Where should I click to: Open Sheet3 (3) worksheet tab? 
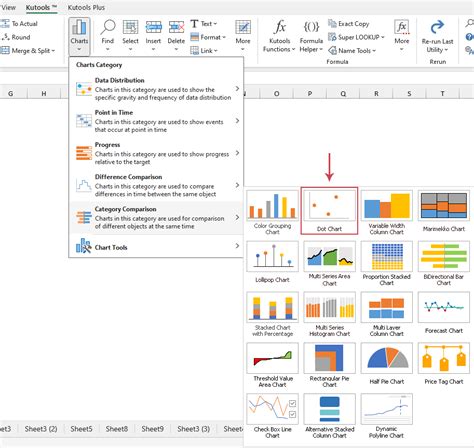[x=194, y=429]
